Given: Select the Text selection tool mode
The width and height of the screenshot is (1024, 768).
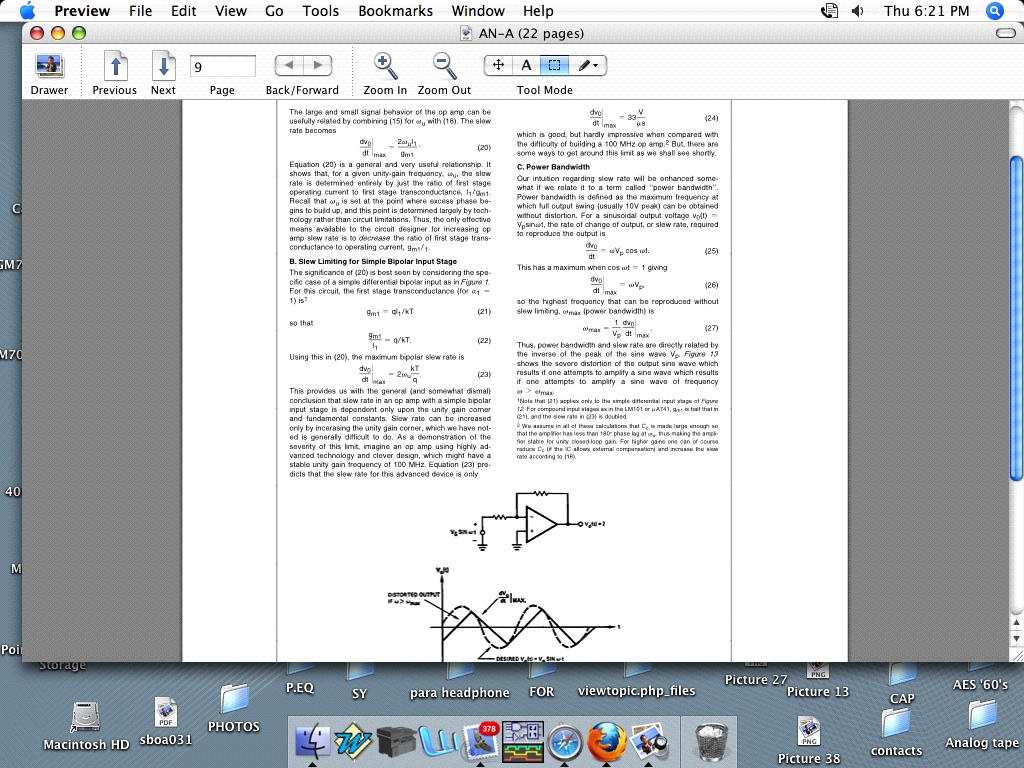Looking at the screenshot, I should click(x=526, y=65).
